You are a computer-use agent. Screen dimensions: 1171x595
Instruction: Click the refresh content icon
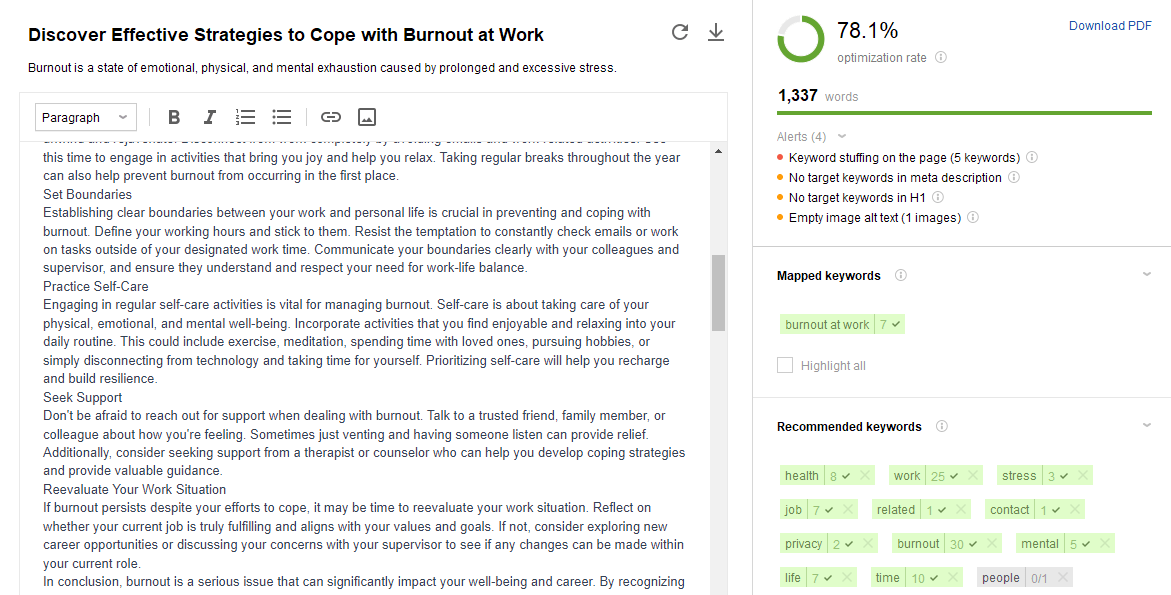tap(680, 32)
